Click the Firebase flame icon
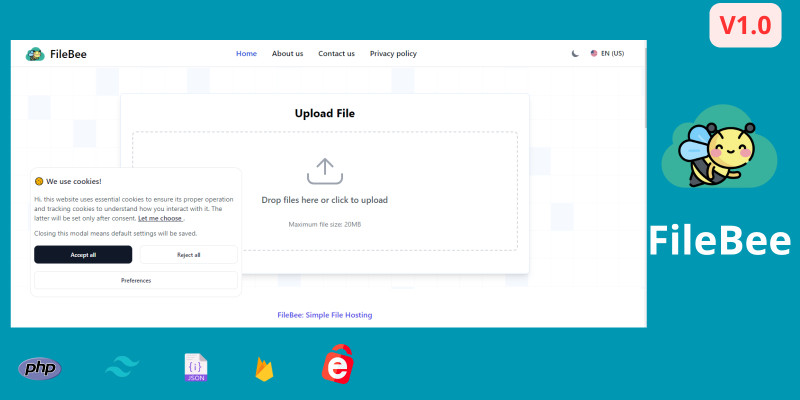 point(264,369)
